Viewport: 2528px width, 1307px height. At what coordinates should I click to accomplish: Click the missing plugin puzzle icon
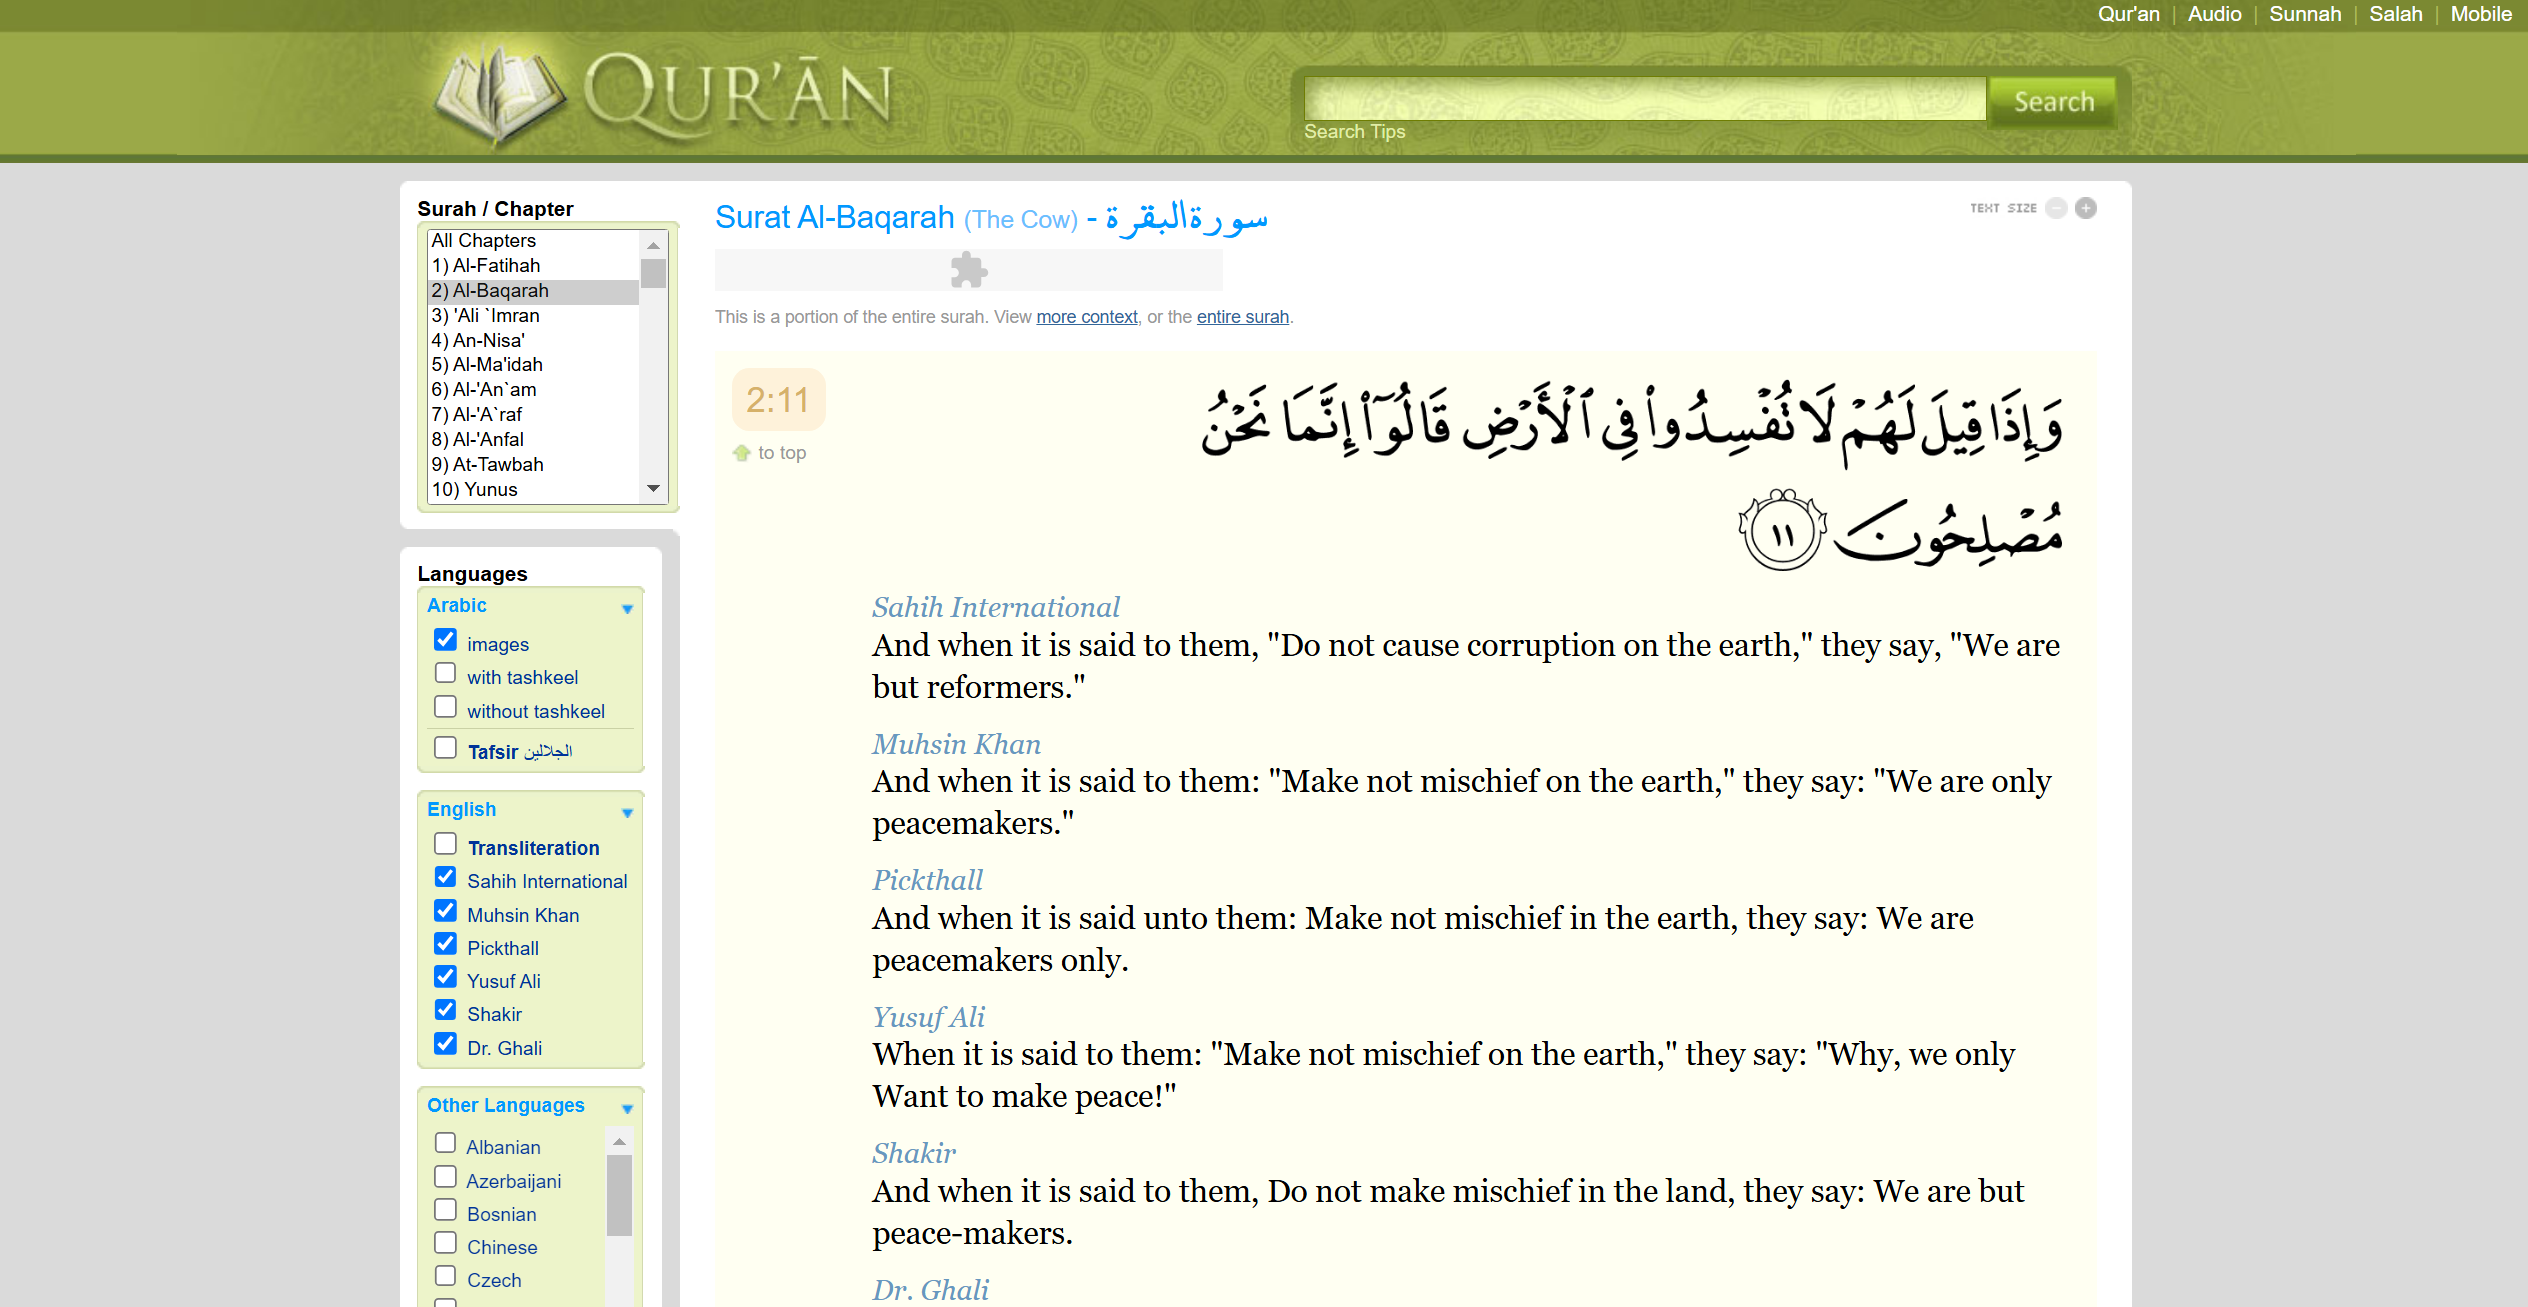[968, 270]
